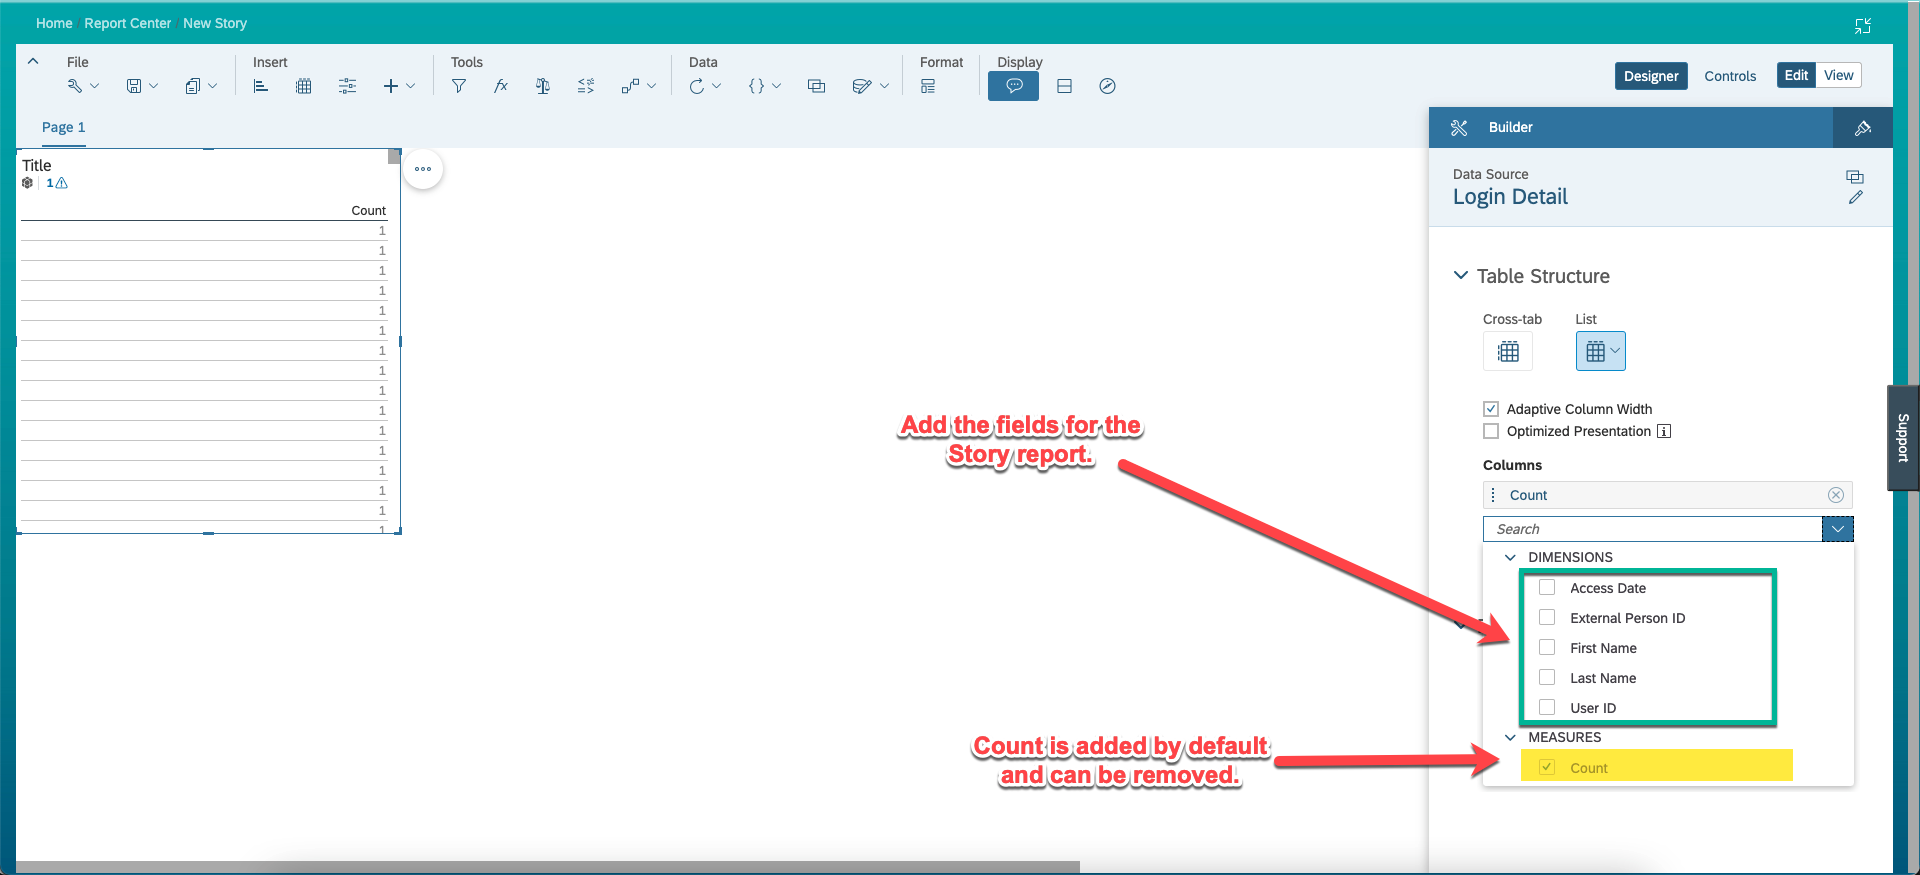
Task: Edit data source with the pencil icon
Action: point(1855,197)
